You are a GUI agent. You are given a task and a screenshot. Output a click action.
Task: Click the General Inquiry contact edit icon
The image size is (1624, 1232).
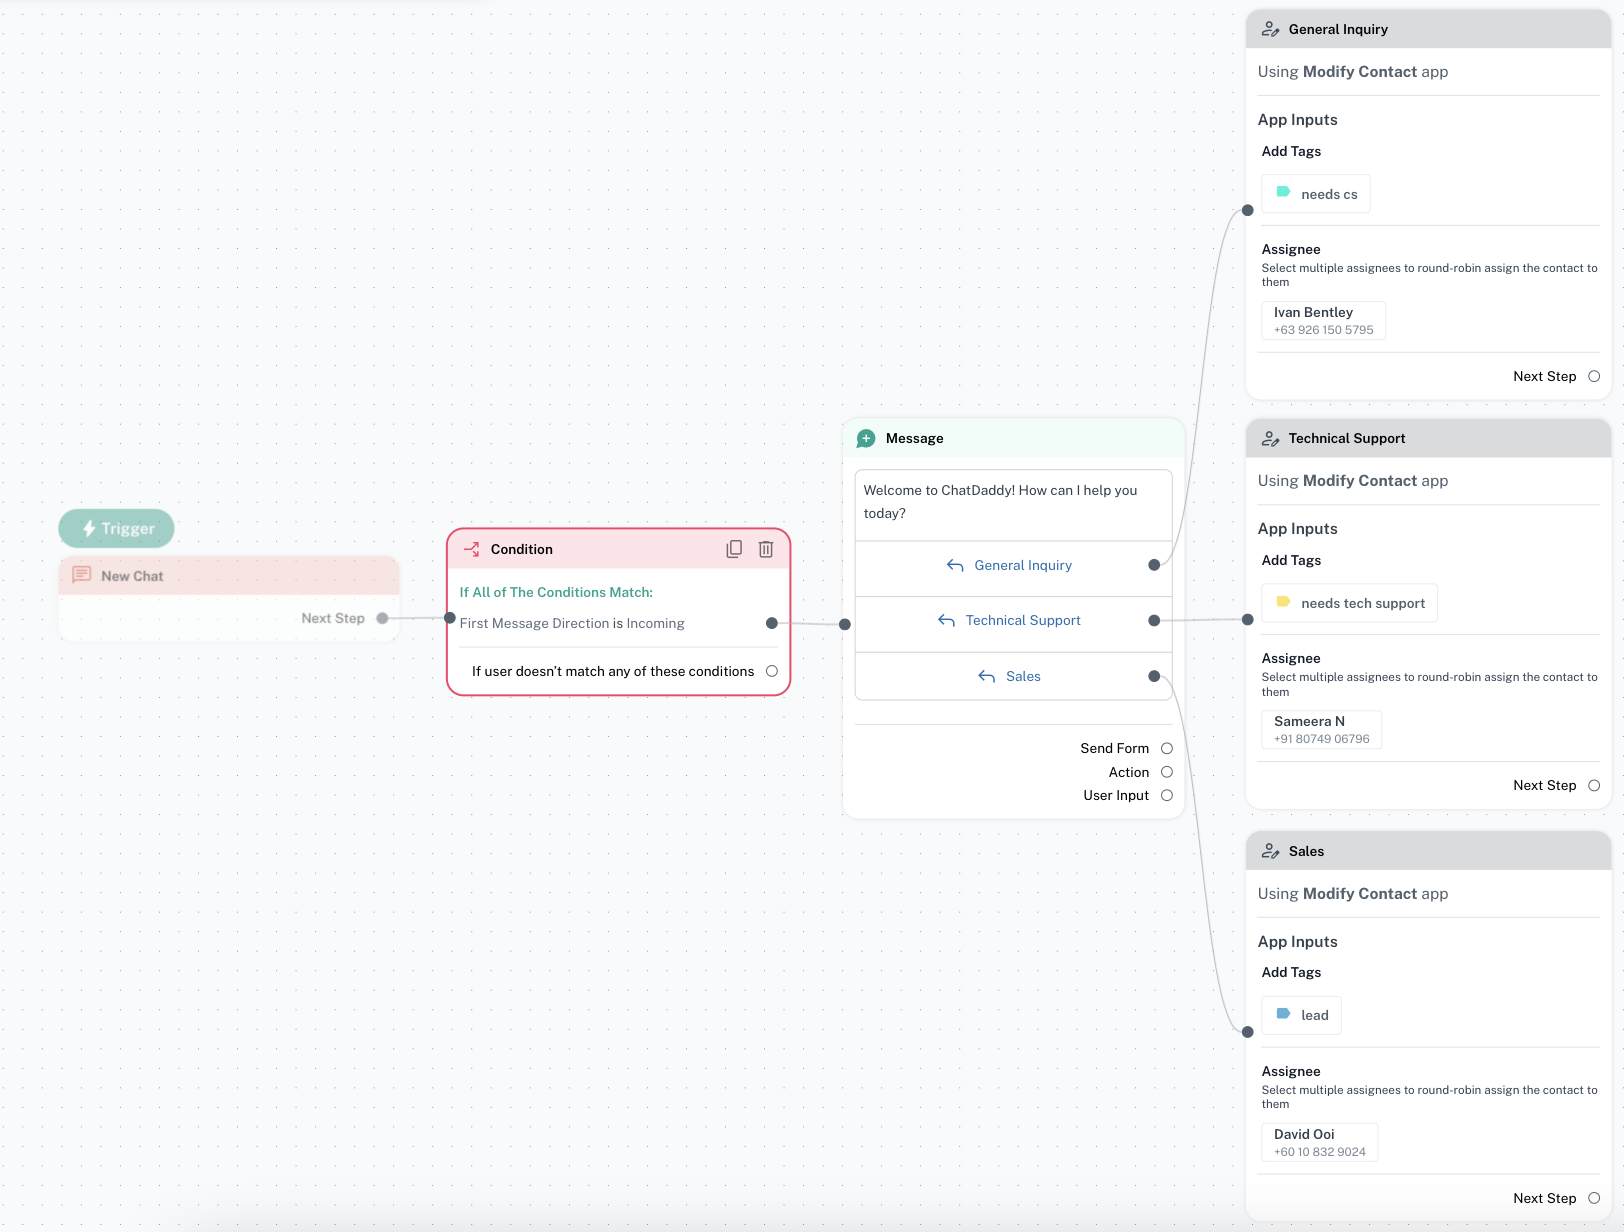click(x=1270, y=29)
